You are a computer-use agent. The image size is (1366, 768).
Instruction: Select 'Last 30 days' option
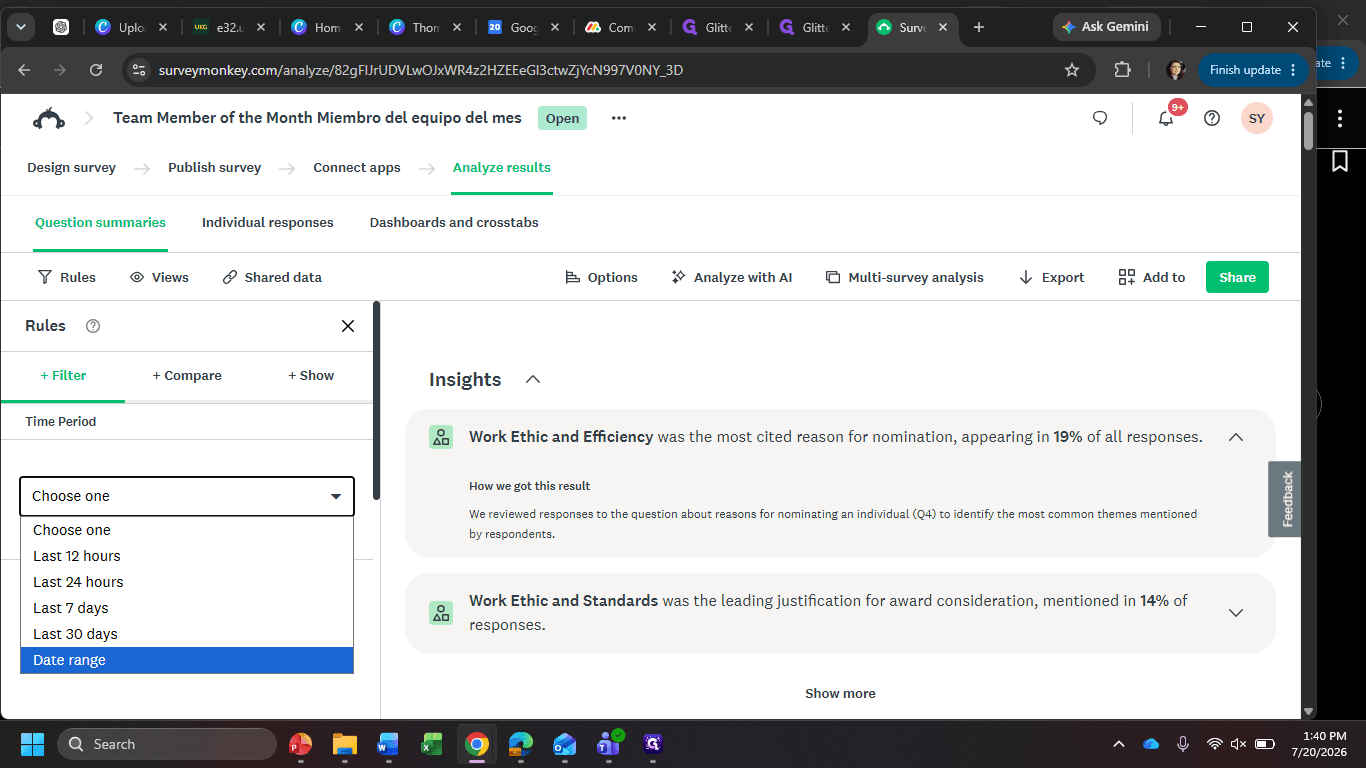coord(187,634)
